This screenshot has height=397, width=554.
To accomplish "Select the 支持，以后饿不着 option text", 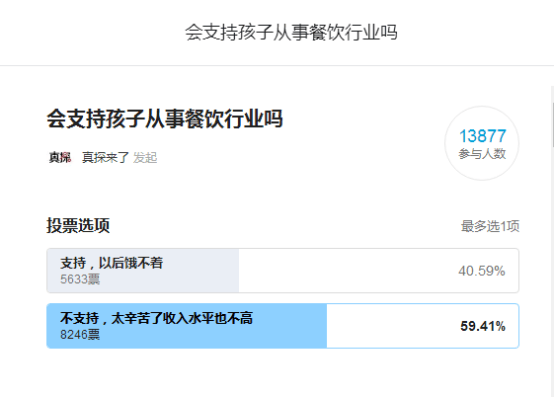I will 112,263.
